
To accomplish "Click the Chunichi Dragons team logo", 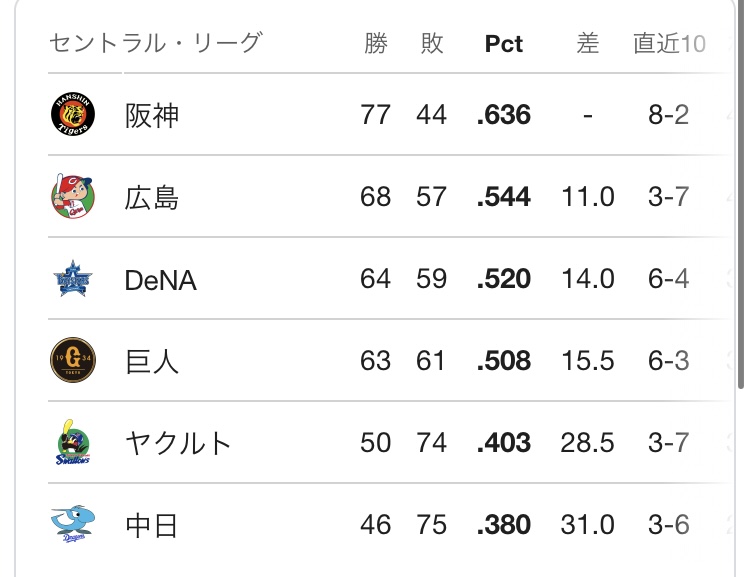I will coord(73,524).
